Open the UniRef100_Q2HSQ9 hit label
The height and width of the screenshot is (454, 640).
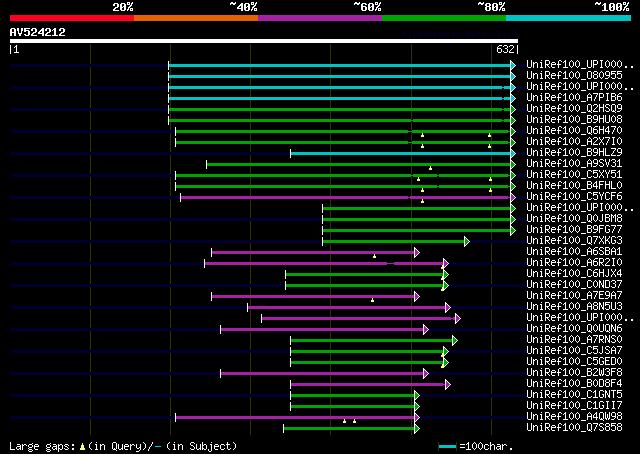pos(574,109)
